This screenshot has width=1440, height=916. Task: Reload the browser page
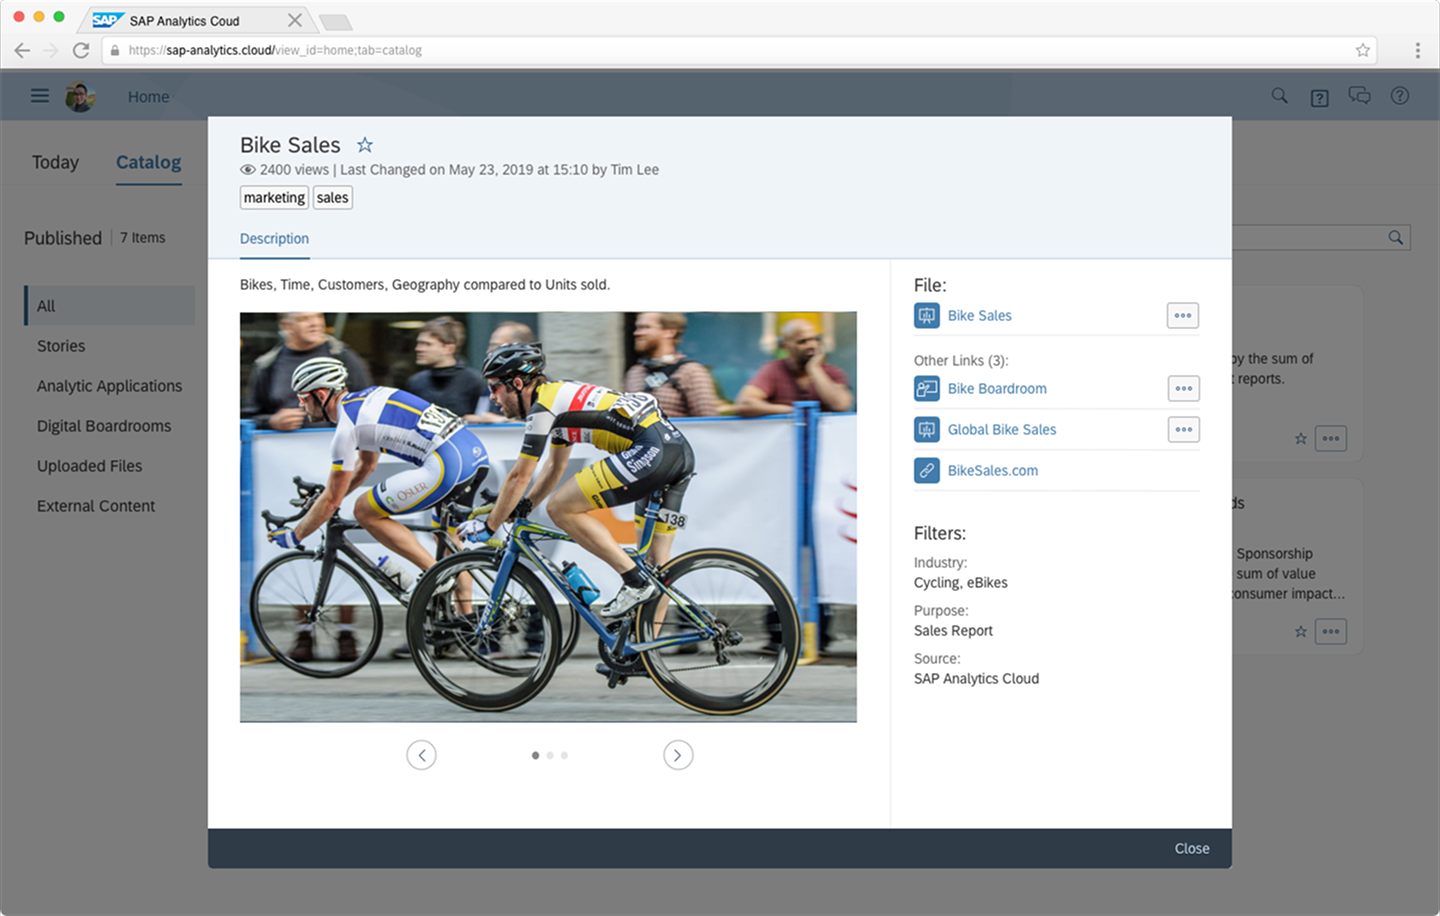point(81,50)
